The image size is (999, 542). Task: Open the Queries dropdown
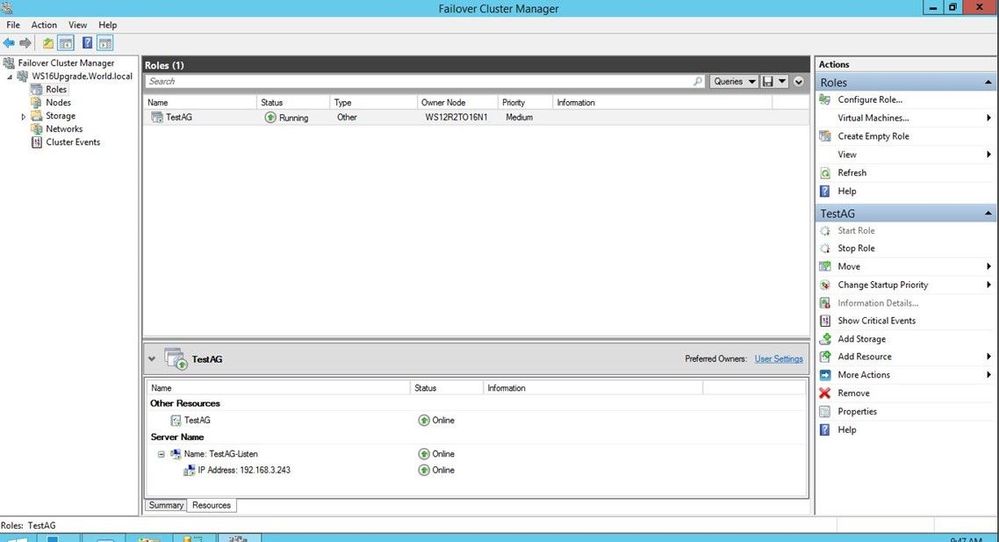(x=734, y=82)
